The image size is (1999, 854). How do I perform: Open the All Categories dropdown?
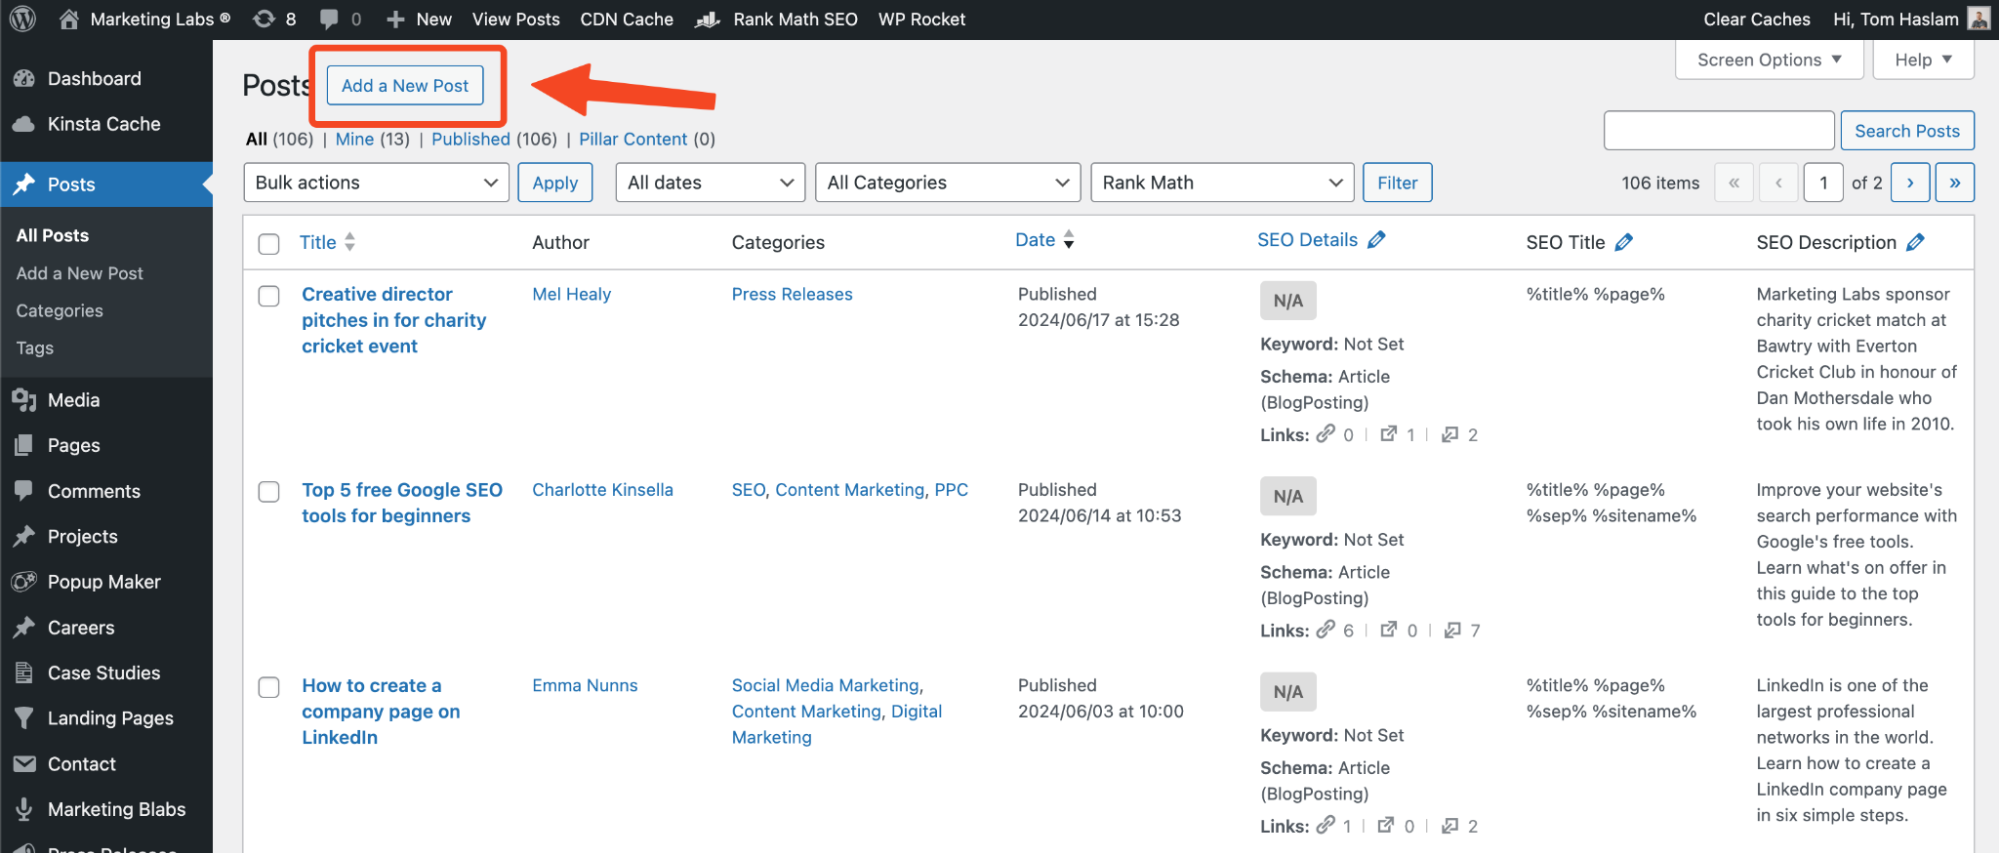click(948, 182)
